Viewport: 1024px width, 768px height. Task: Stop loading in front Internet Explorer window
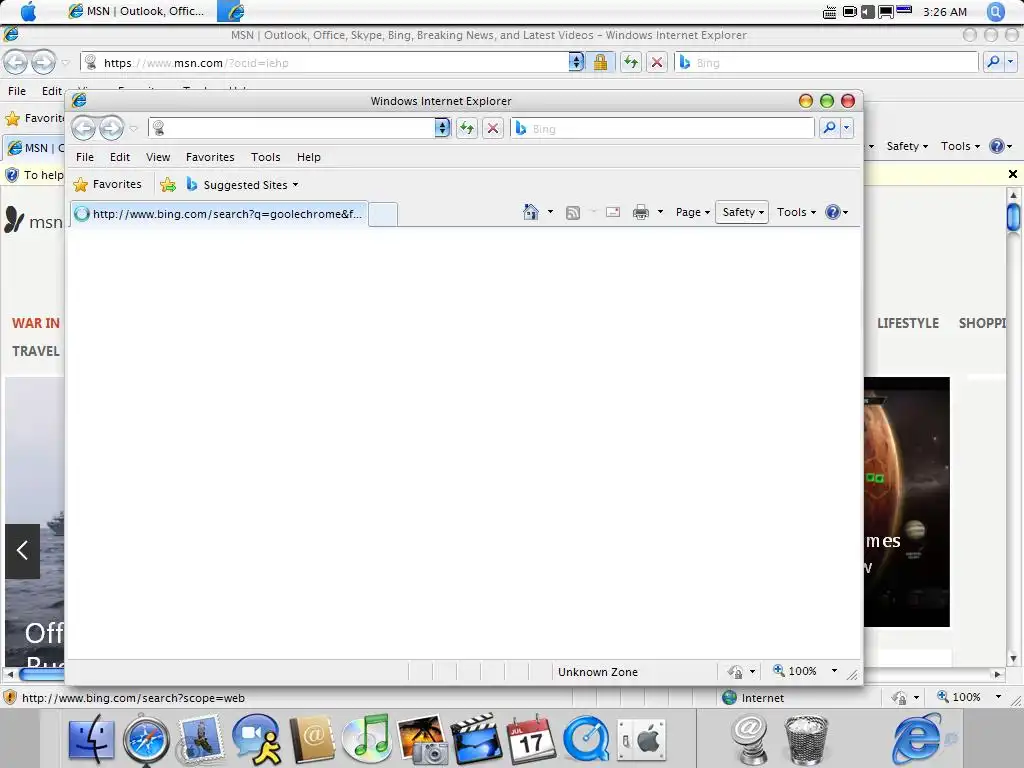(x=493, y=128)
